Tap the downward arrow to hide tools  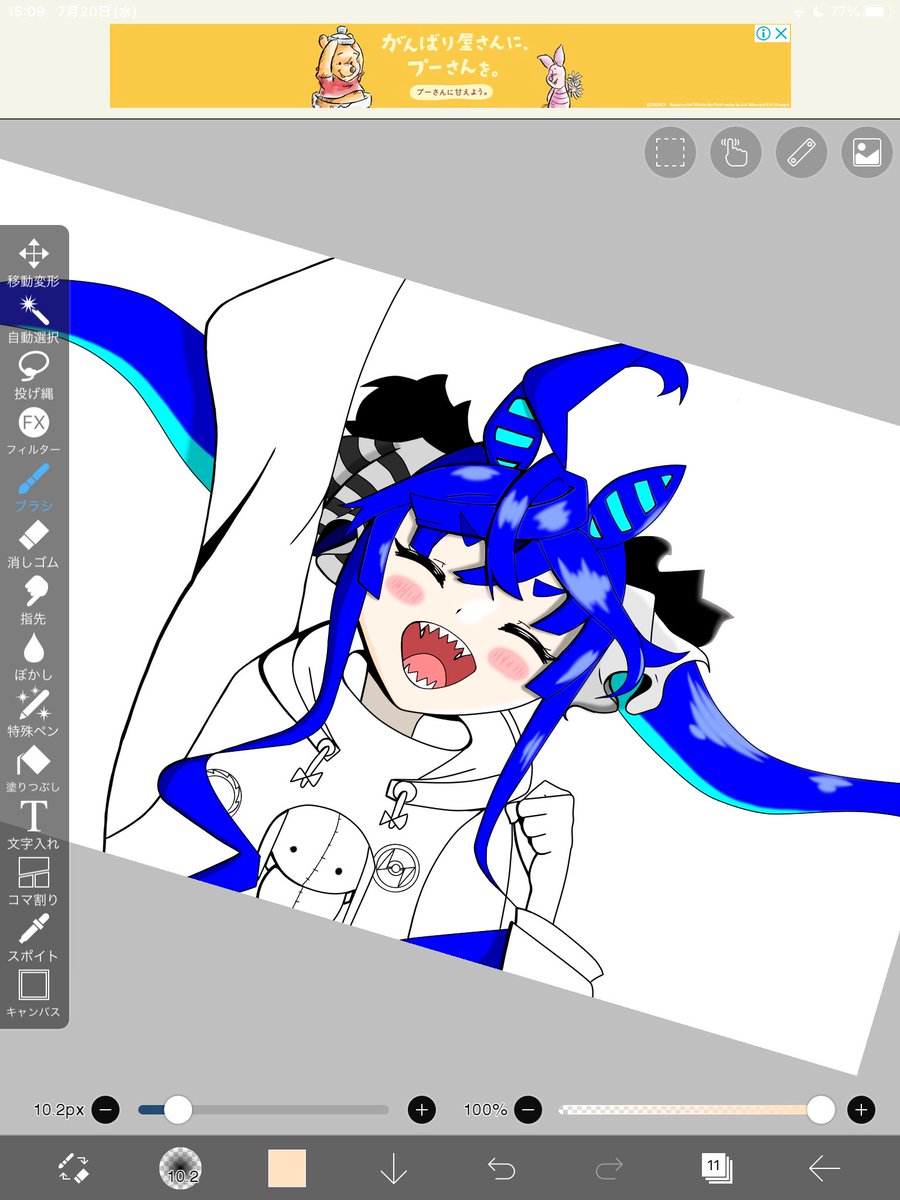394,1168
